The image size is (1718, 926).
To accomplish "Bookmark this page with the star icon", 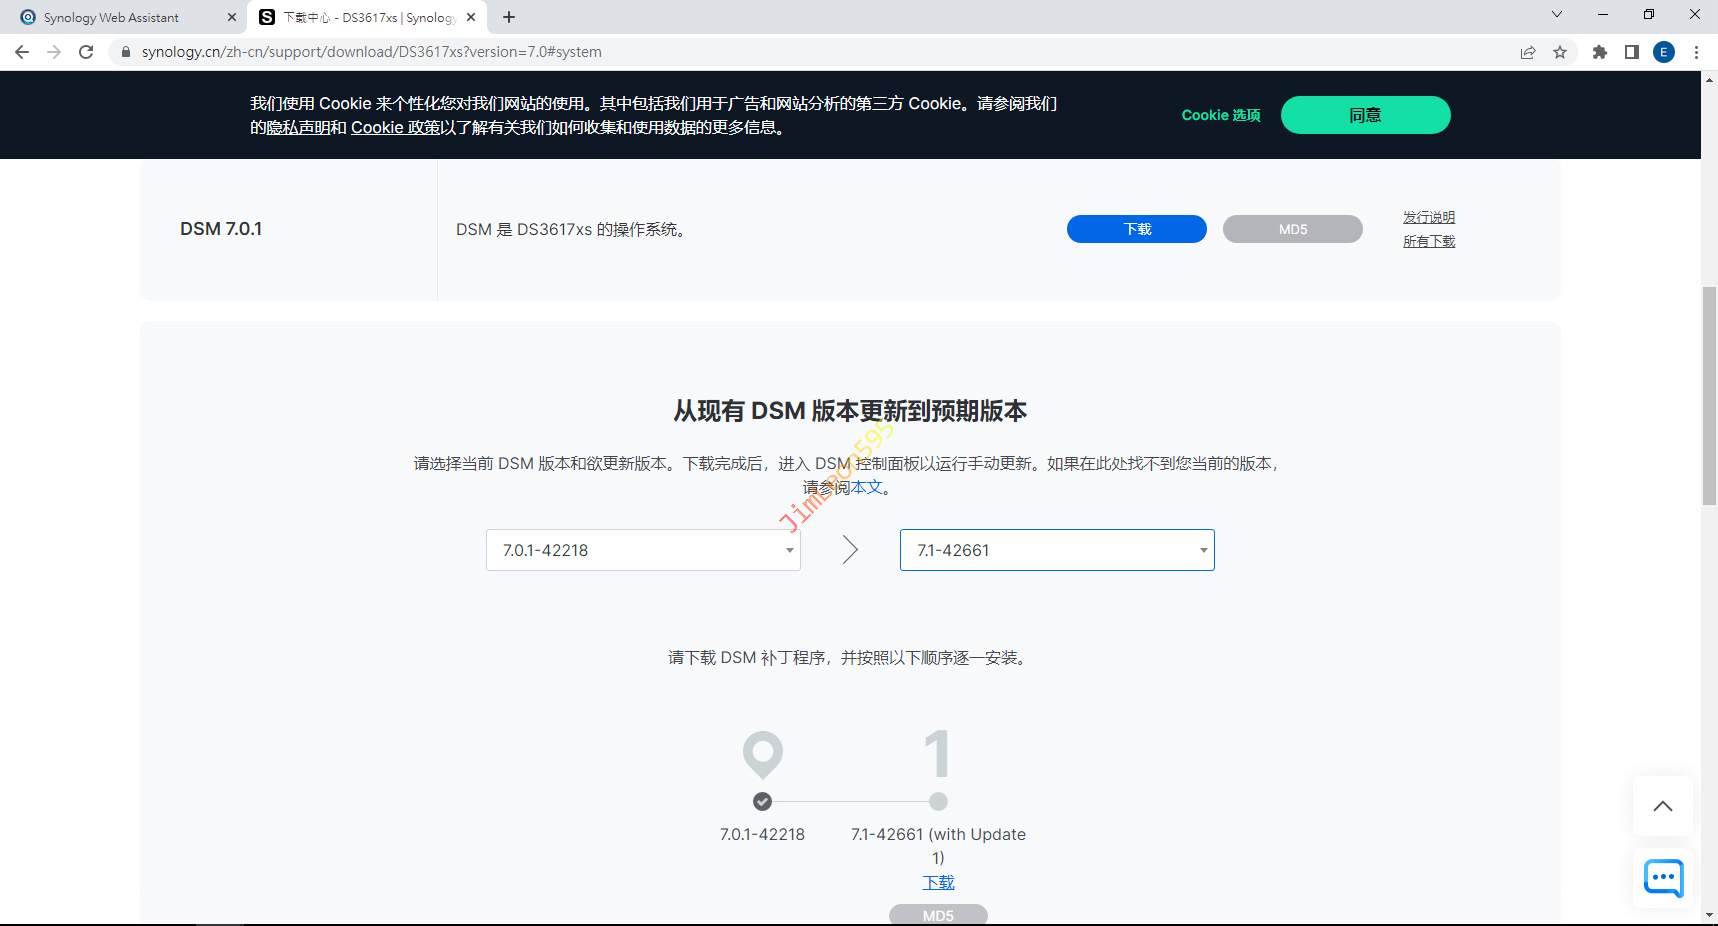I will [1560, 52].
